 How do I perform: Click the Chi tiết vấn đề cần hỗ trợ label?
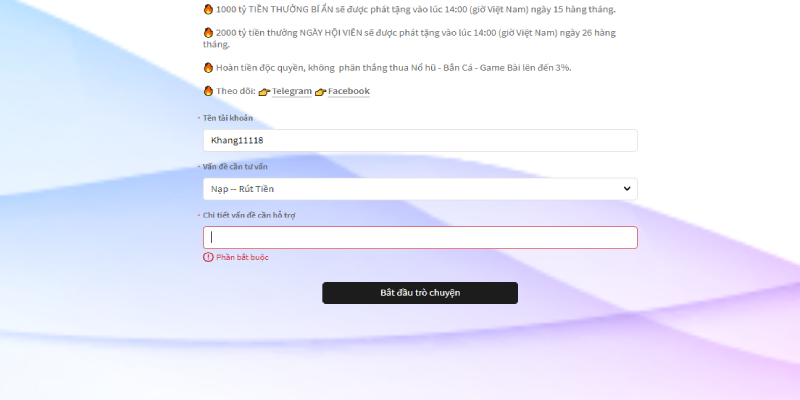[249, 215]
